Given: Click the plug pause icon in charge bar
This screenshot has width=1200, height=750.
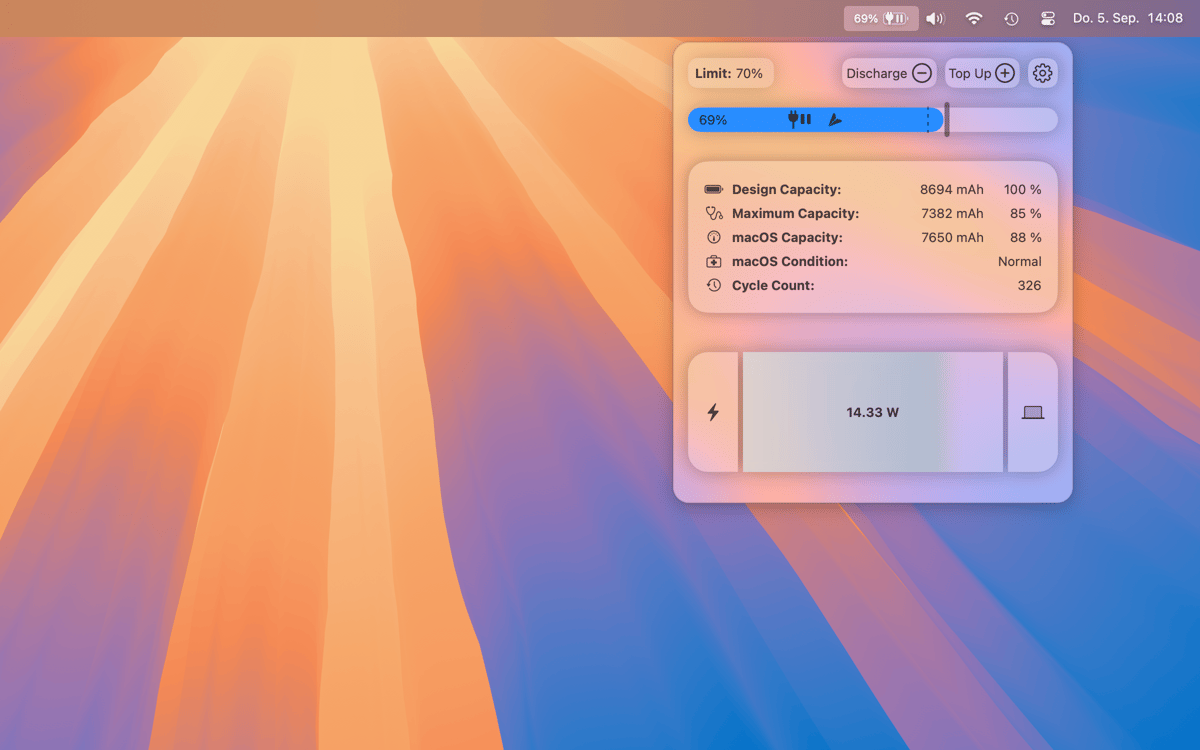Looking at the screenshot, I should coord(799,120).
